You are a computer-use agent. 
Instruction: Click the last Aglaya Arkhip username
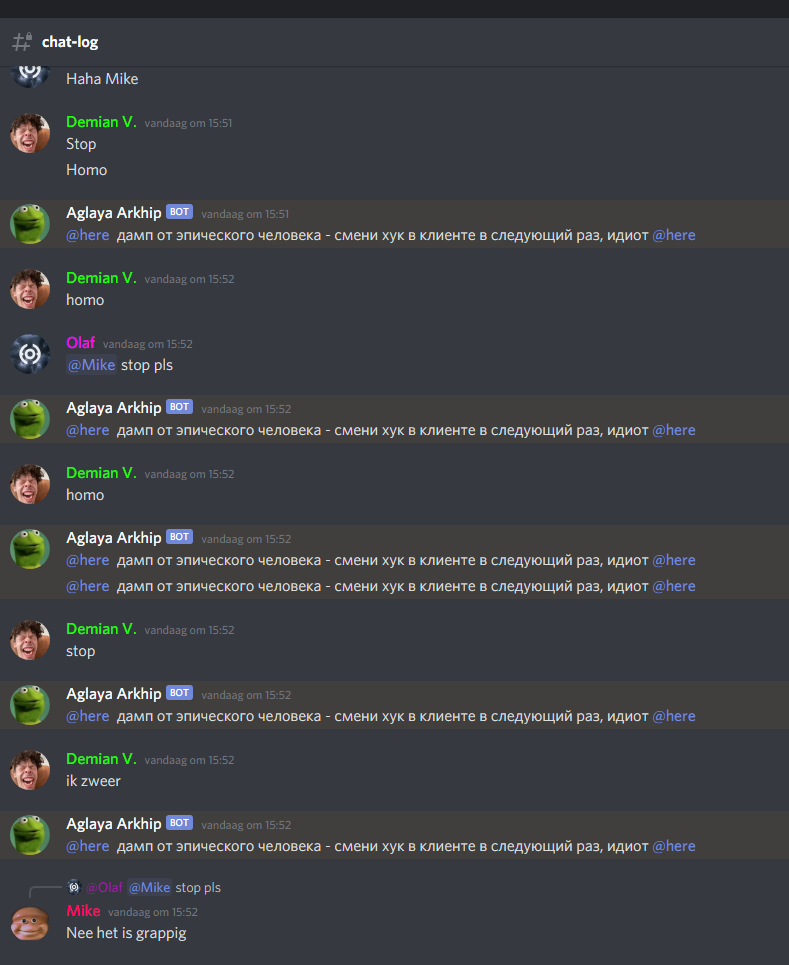[x=114, y=823]
